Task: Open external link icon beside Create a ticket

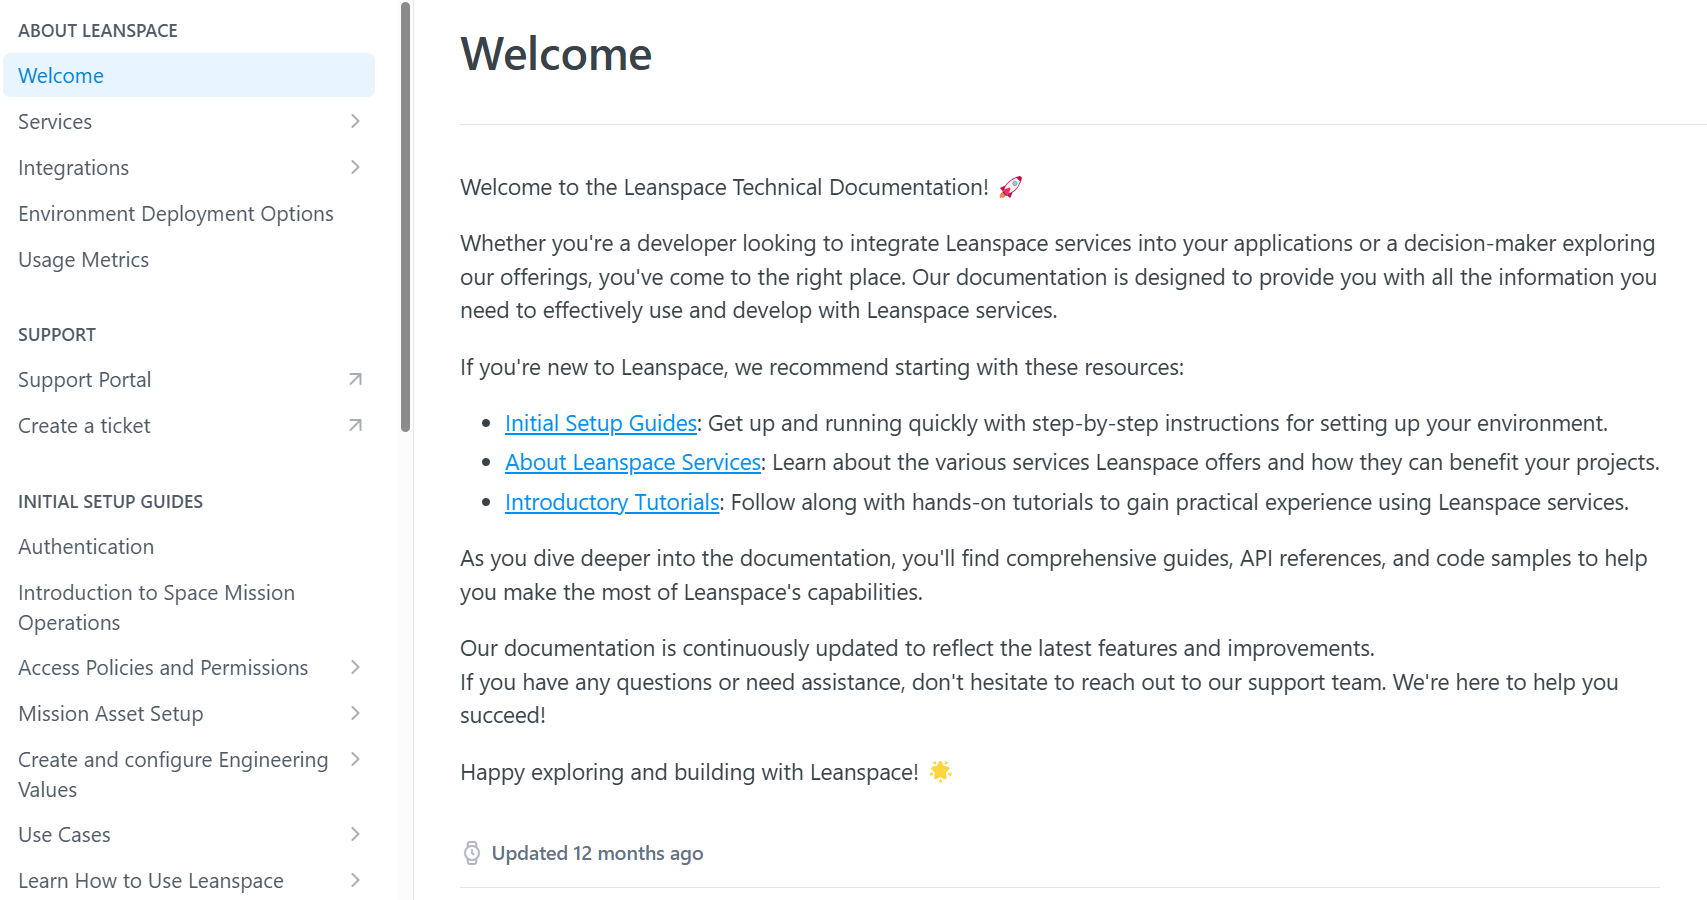Action: tap(355, 426)
